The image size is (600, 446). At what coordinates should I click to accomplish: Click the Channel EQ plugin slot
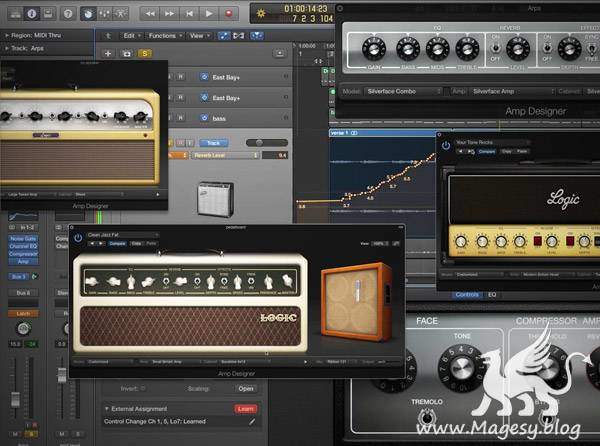(23, 246)
